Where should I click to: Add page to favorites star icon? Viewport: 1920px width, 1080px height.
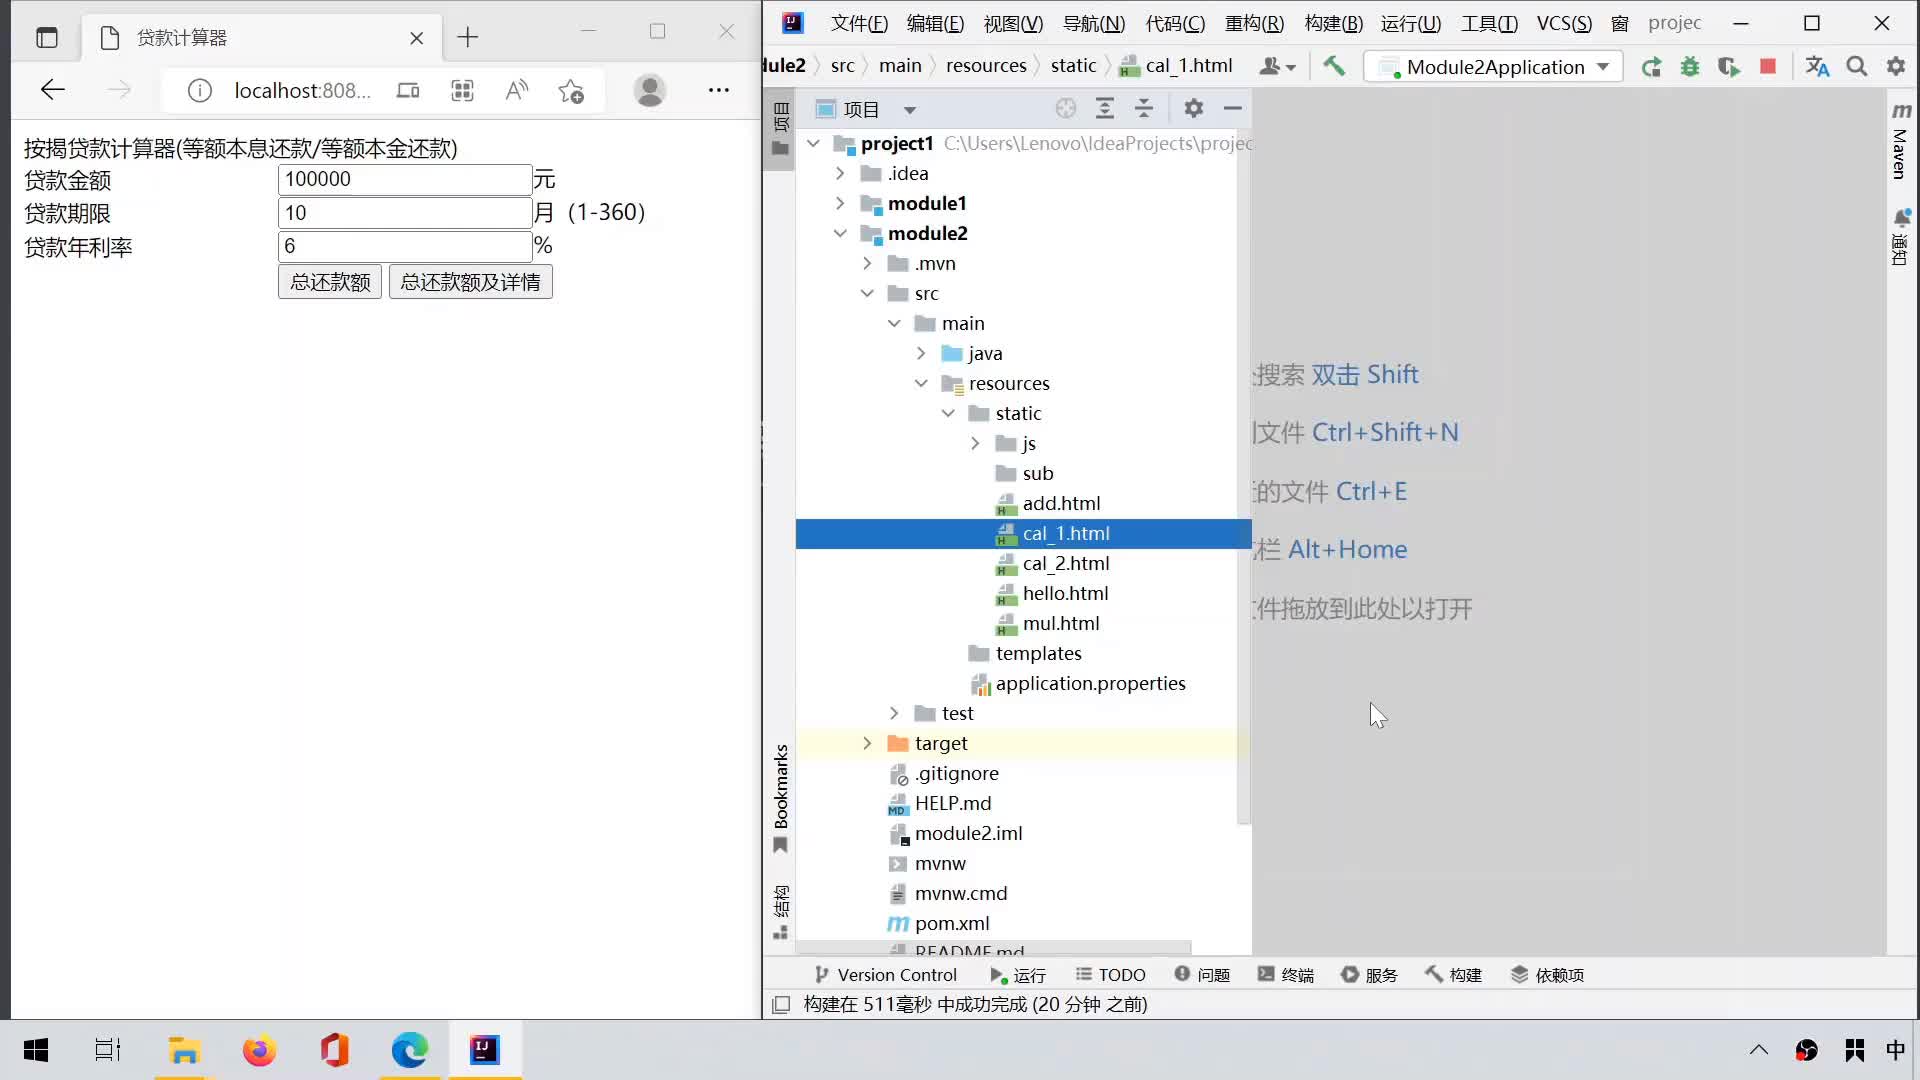[x=571, y=91]
